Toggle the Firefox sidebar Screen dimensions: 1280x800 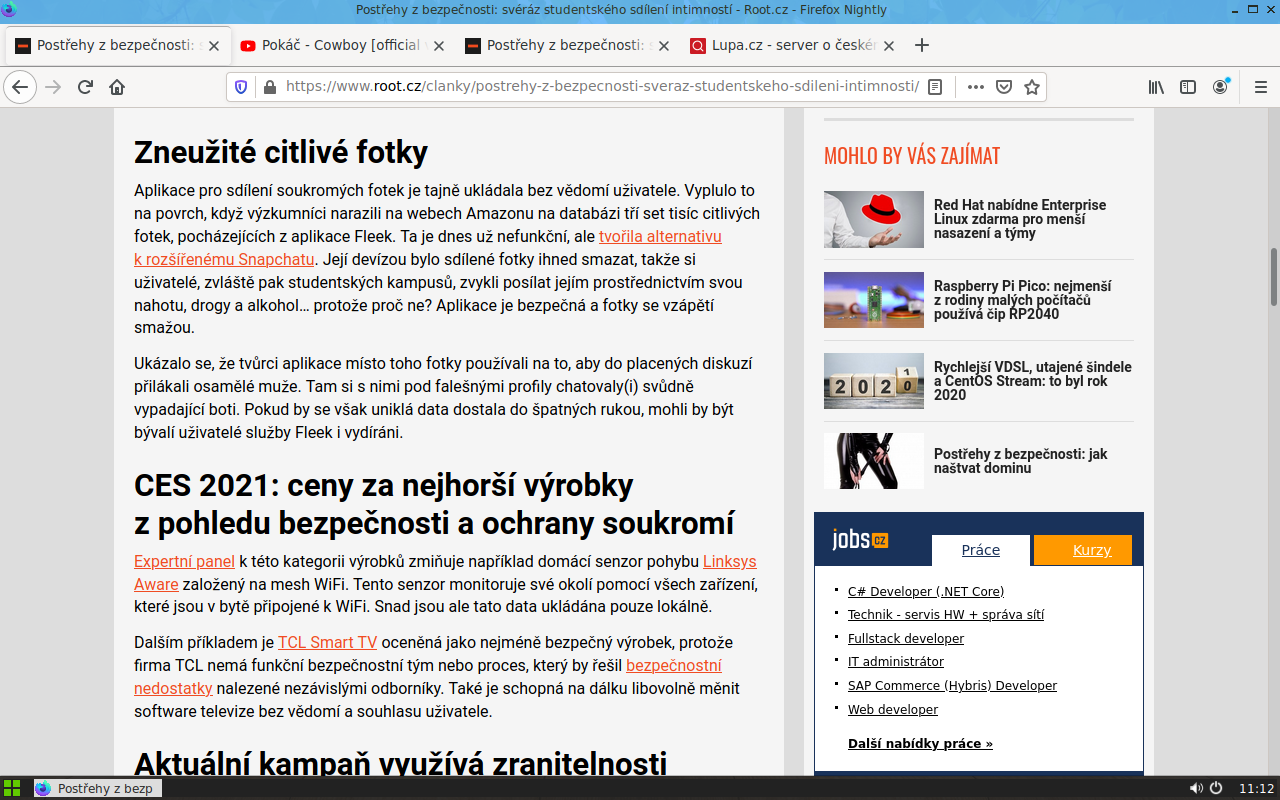coord(1187,87)
